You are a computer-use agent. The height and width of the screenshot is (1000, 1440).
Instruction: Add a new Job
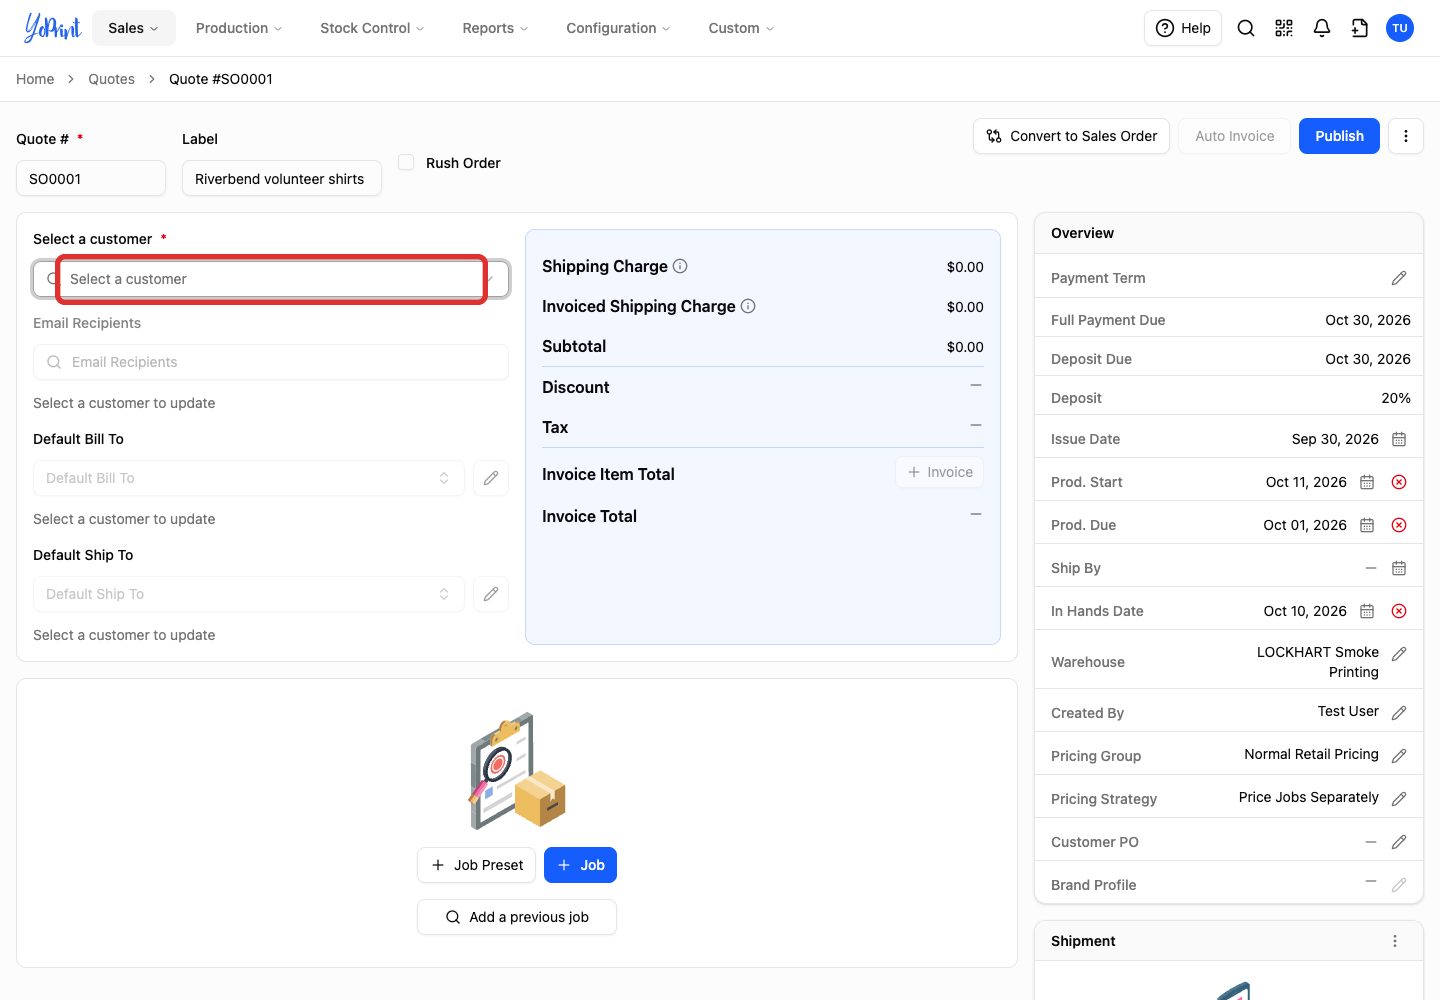click(580, 865)
